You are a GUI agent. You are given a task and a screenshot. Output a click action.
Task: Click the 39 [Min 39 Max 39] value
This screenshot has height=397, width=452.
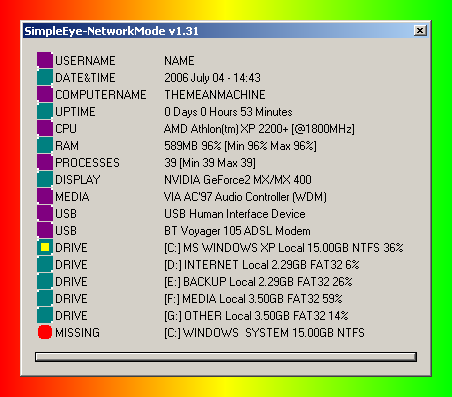tap(210, 163)
